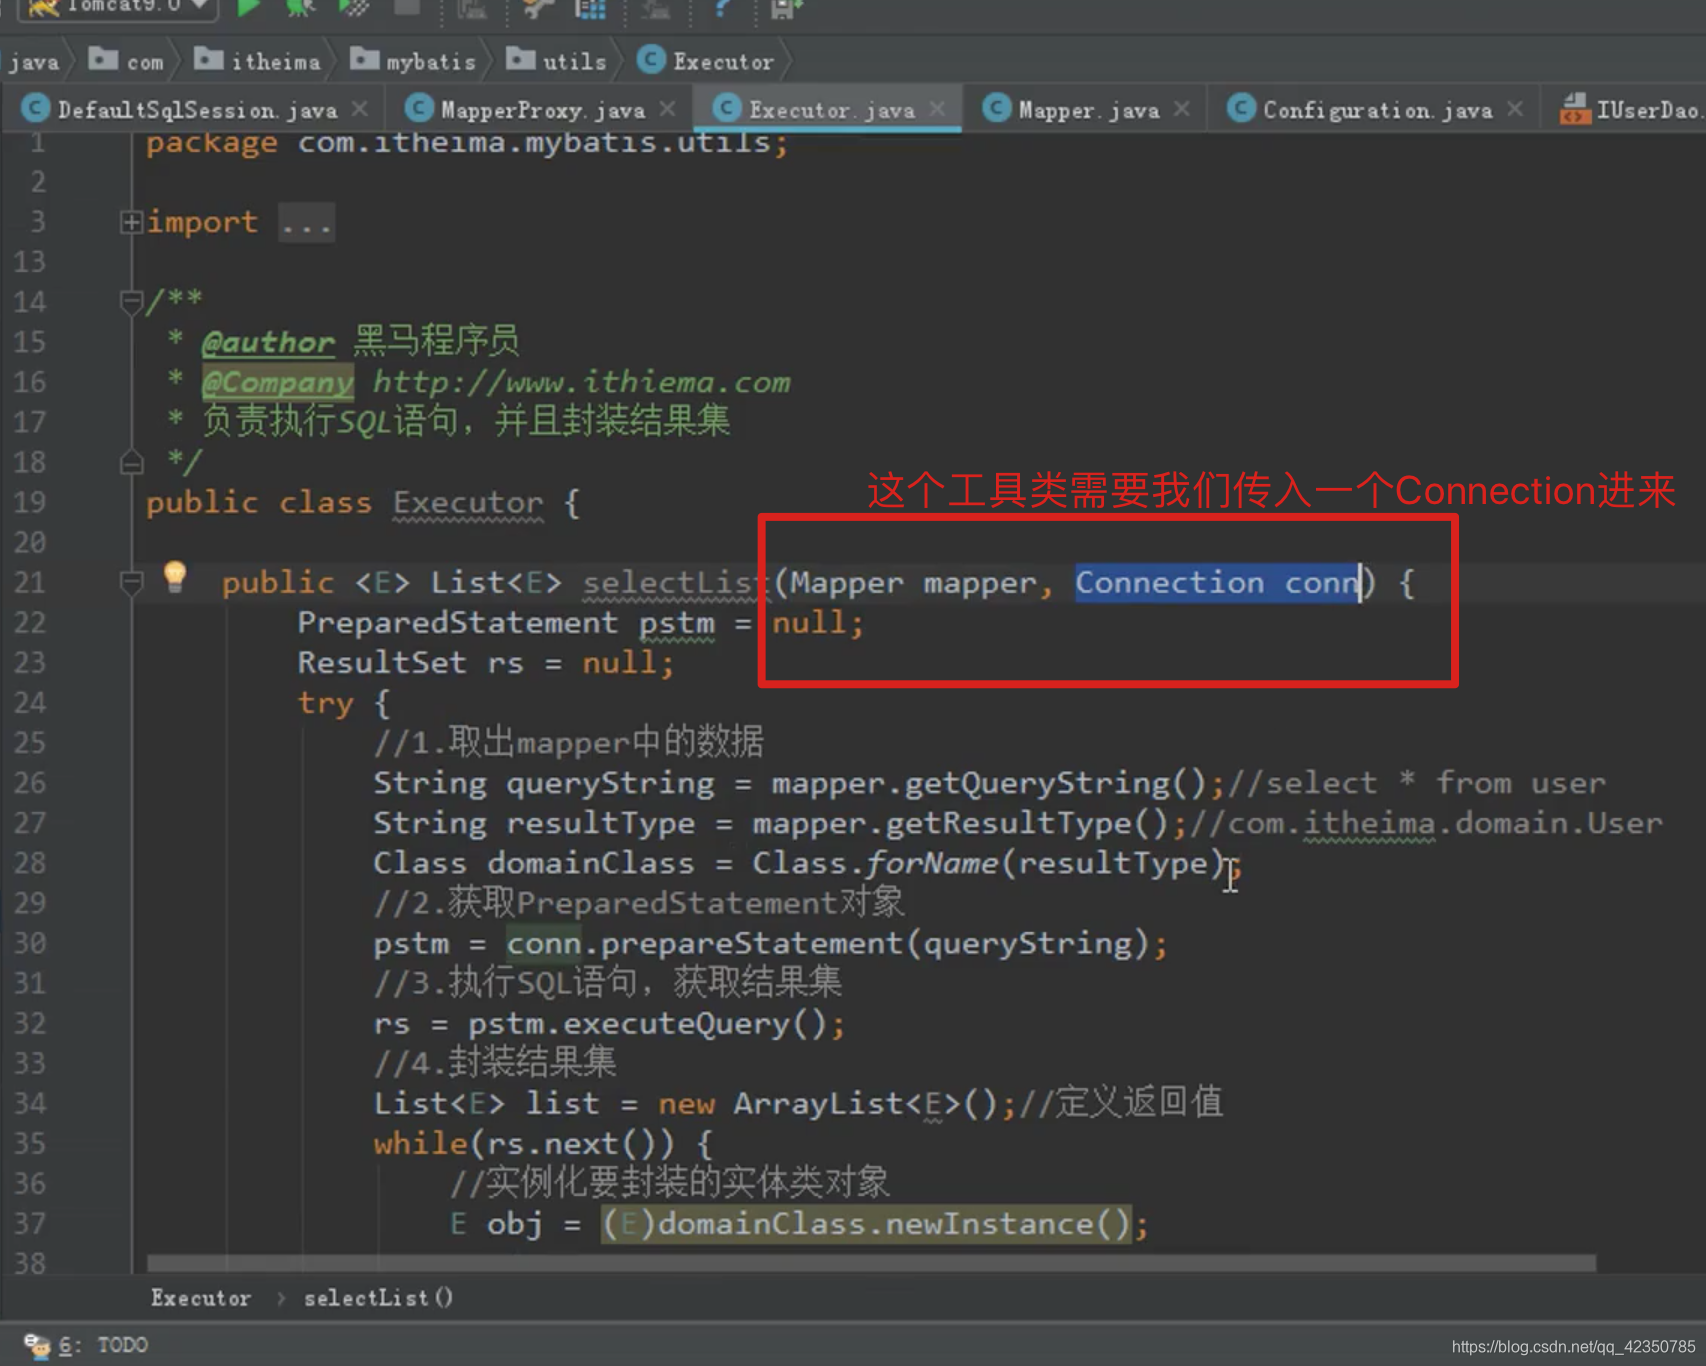Click the Debug bug icon

click(x=300, y=8)
